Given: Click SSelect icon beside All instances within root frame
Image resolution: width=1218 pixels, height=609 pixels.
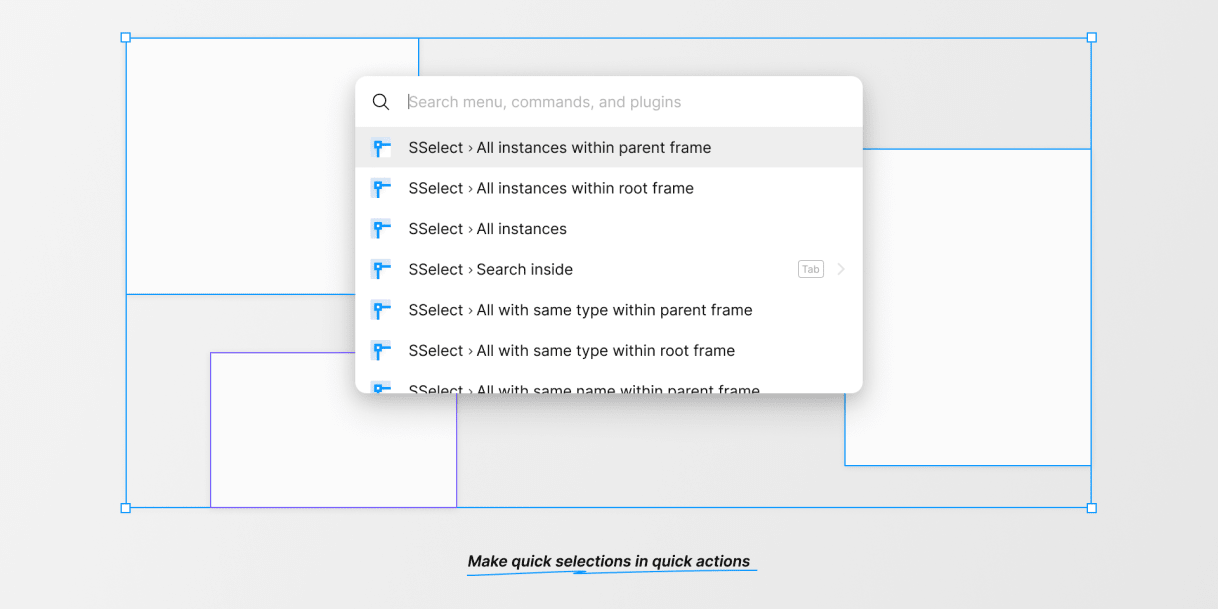Looking at the screenshot, I should pyautogui.click(x=381, y=188).
